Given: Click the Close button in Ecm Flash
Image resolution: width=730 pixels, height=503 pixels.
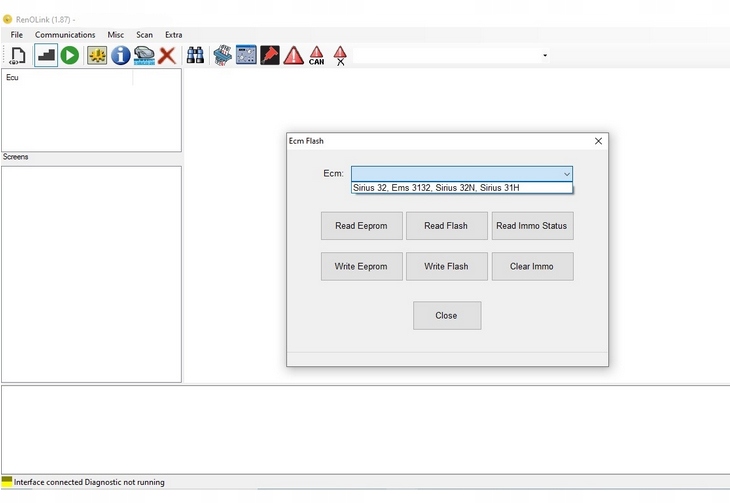Looking at the screenshot, I should point(447,315).
